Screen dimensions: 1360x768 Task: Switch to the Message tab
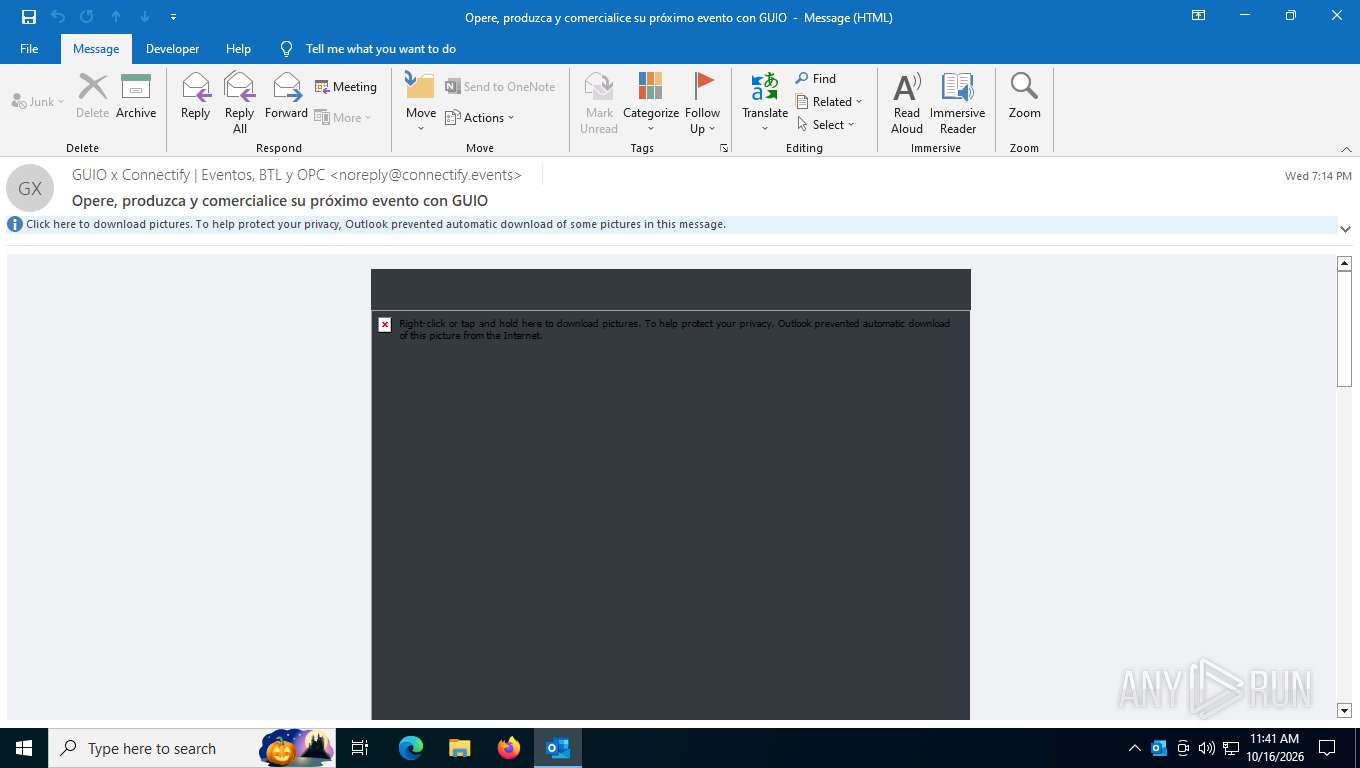(96, 48)
